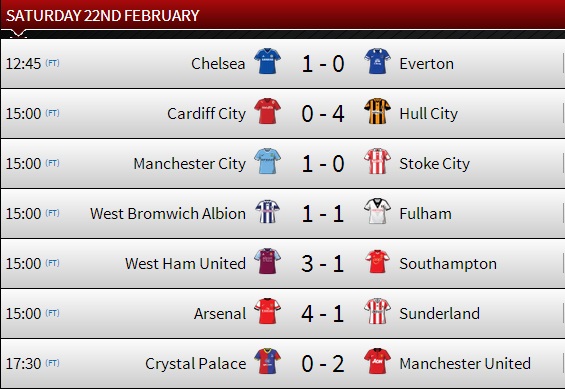Viewport: 565px width, 389px height.
Task: Click the Chelsea blue kit icon
Action: (x=267, y=61)
